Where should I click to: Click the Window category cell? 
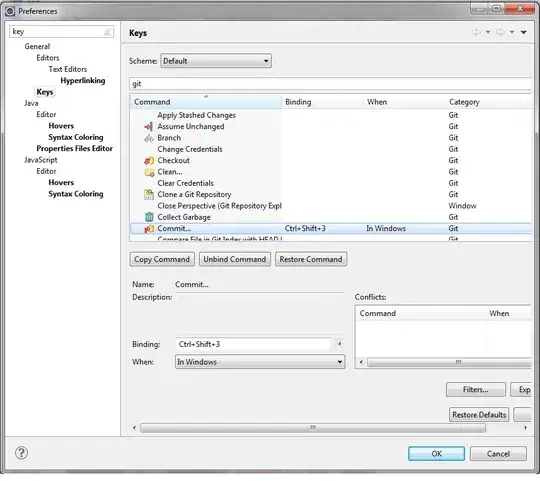tap(462, 206)
